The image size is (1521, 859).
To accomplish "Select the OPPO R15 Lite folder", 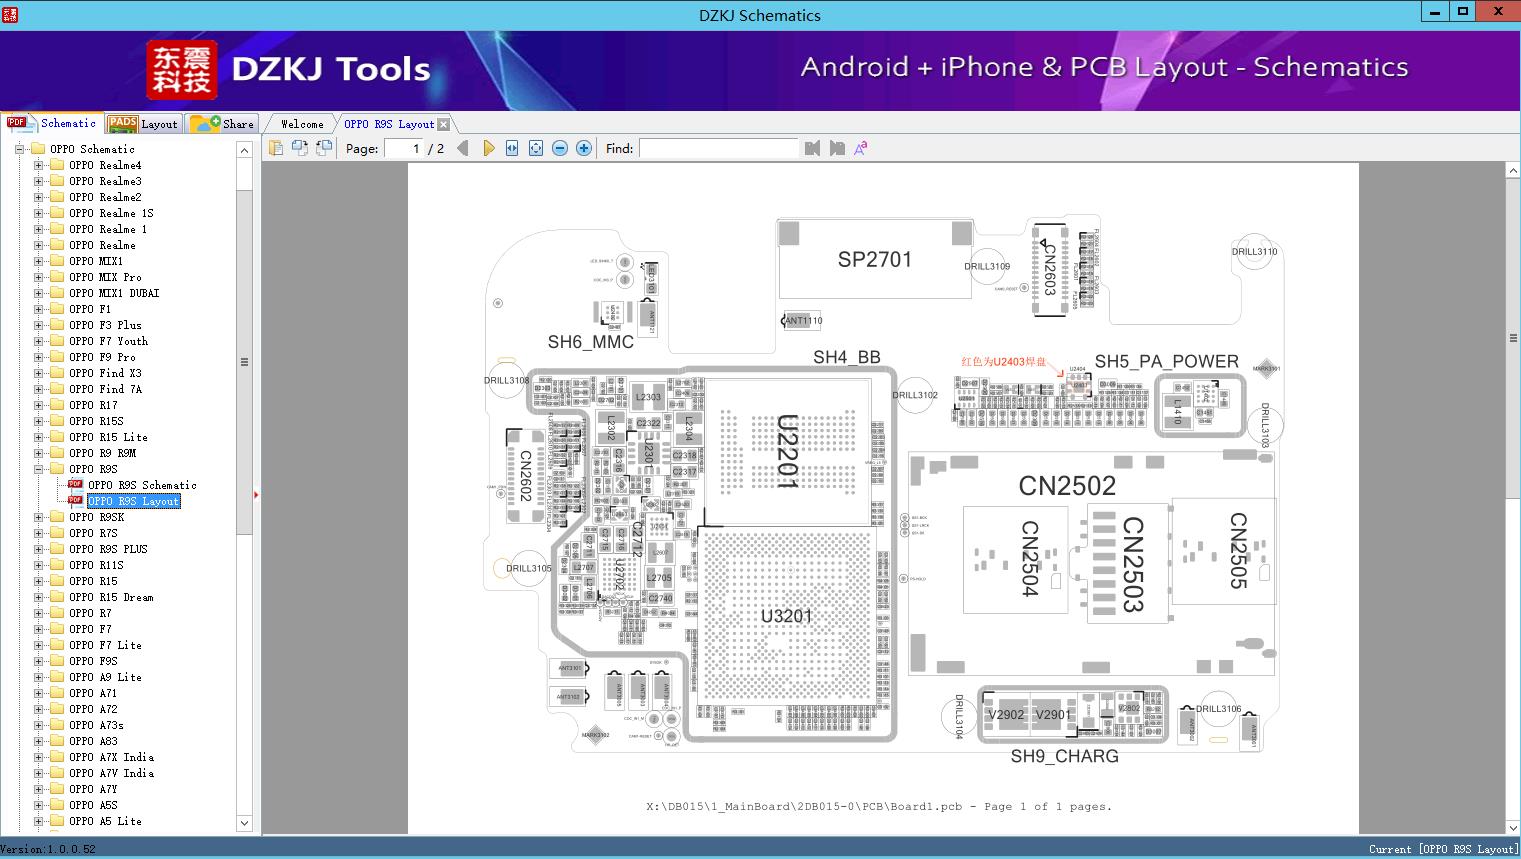I will click(108, 437).
